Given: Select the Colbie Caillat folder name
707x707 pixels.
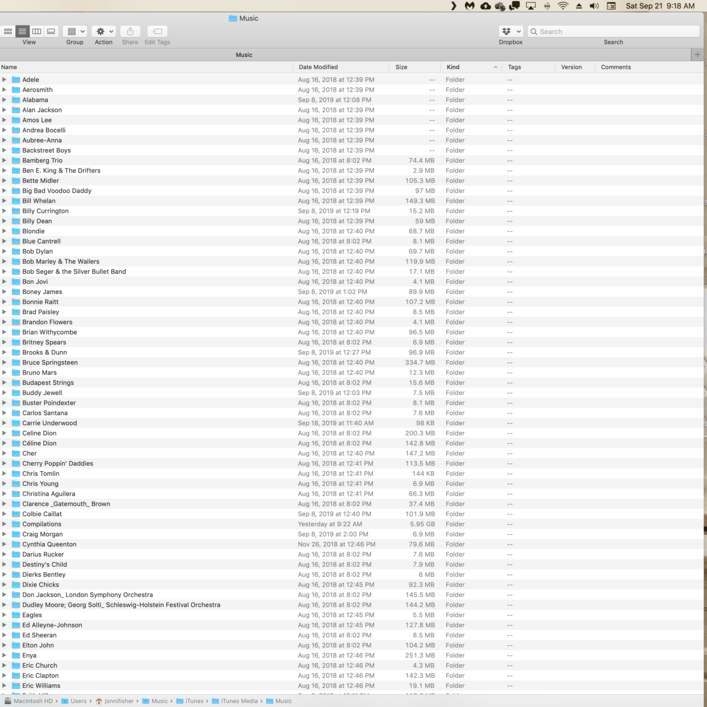Looking at the screenshot, I should click(42, 514).
